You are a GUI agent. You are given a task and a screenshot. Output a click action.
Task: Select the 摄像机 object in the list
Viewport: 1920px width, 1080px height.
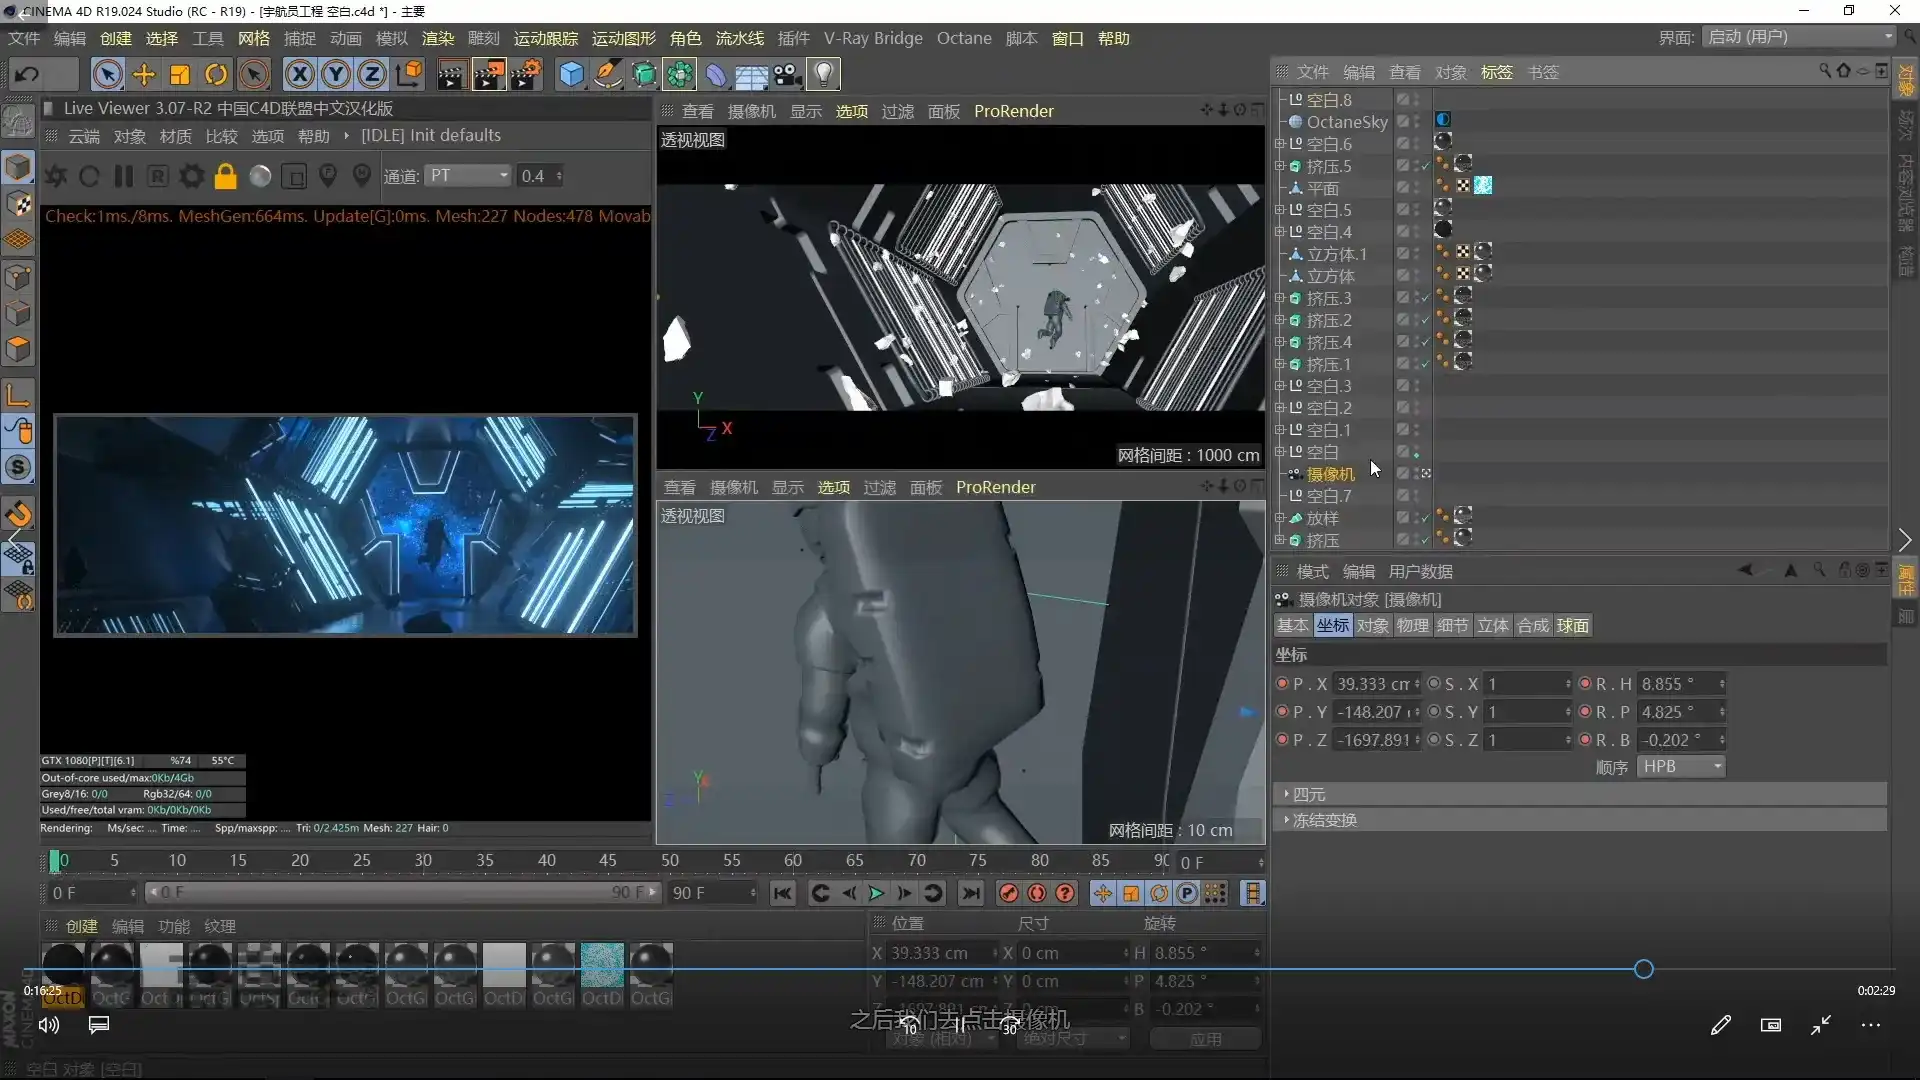(1330, 474)
